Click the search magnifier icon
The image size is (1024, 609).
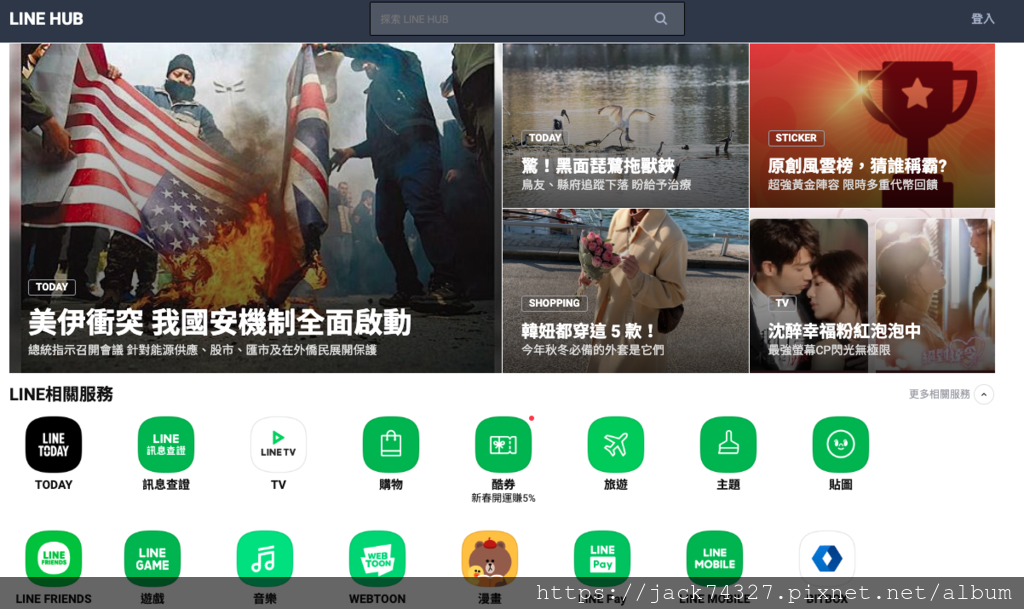point(661,19)
